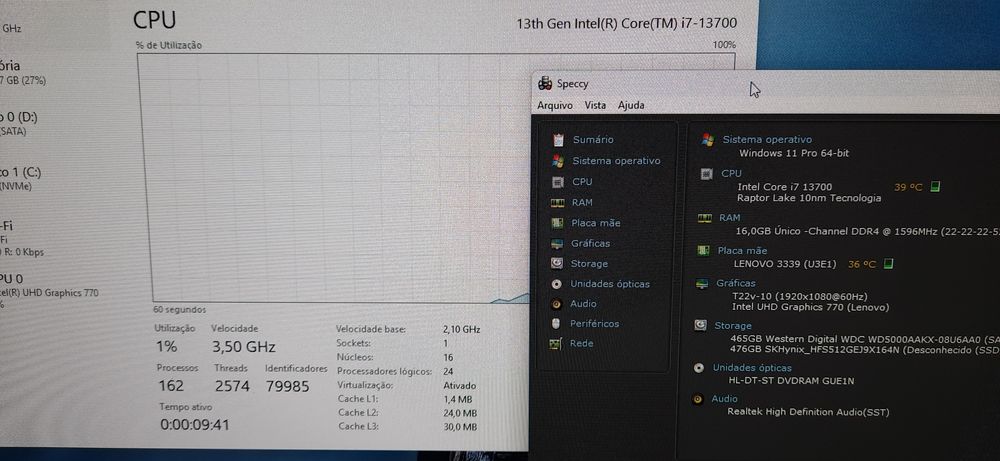Click the Windows 11 Pro 64-bit text
The image size is (1000, 461).
(794, 154)
